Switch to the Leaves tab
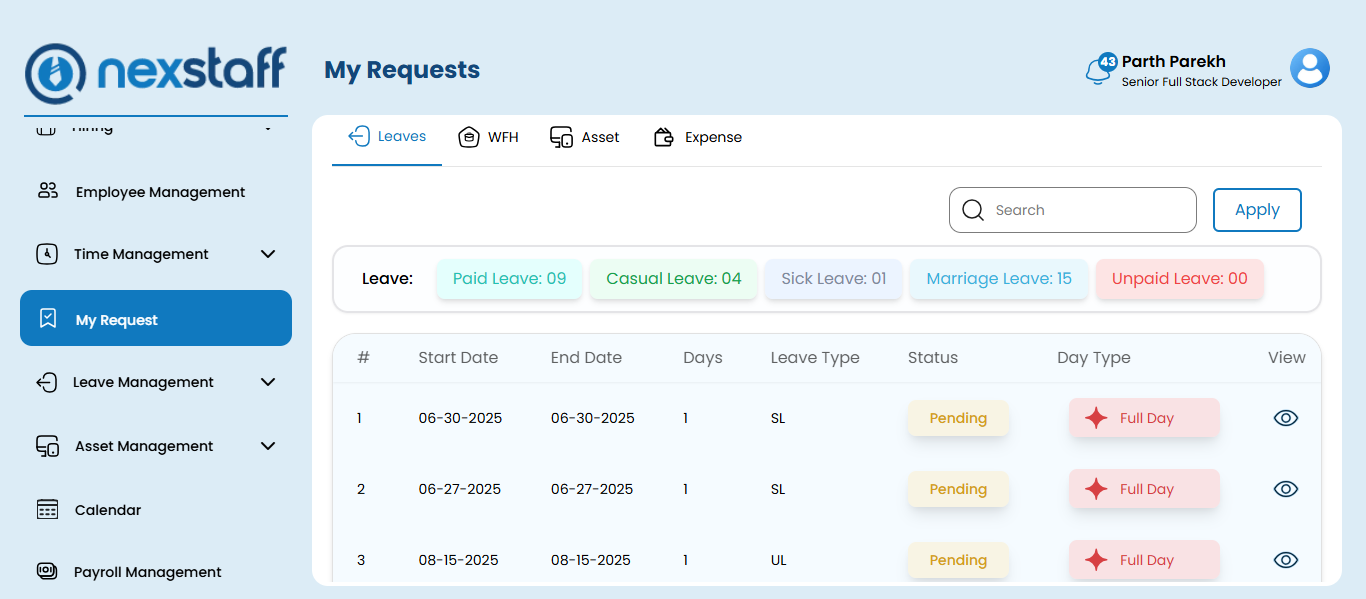Image resolution: width=1366 pixels, height=599 pixels. (387, 137)
